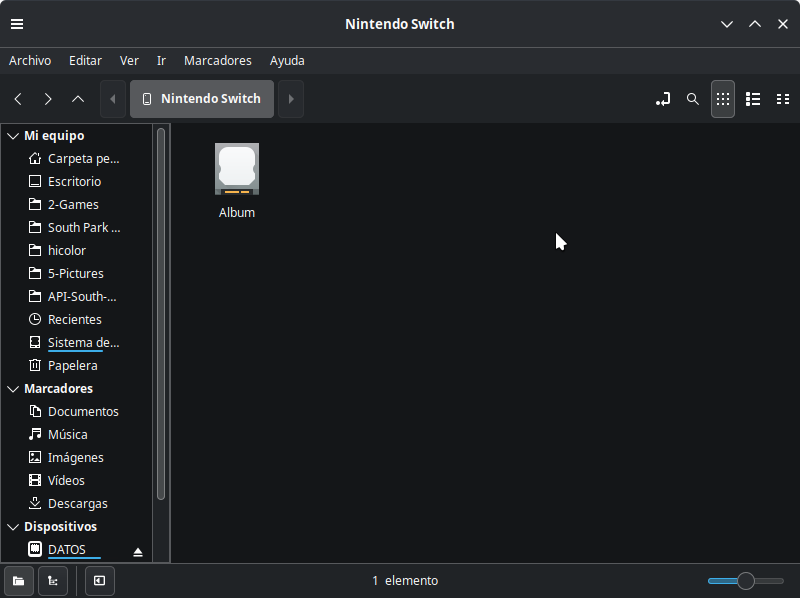Select the Album storage icon
The image size is (800, 598).
point(237,169)
